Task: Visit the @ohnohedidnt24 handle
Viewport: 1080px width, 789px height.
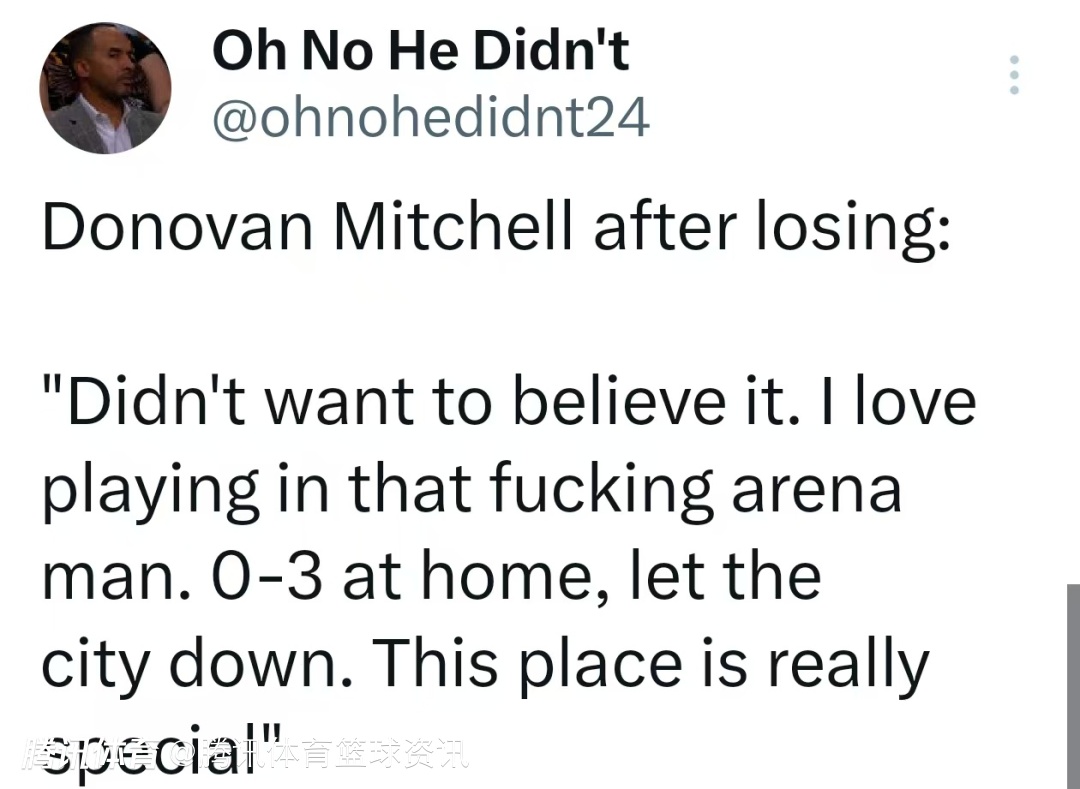Action: [430, 118]
